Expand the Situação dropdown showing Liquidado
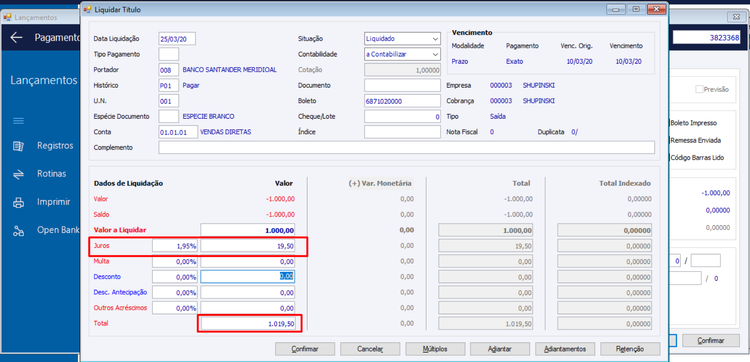 click(402, 39)
